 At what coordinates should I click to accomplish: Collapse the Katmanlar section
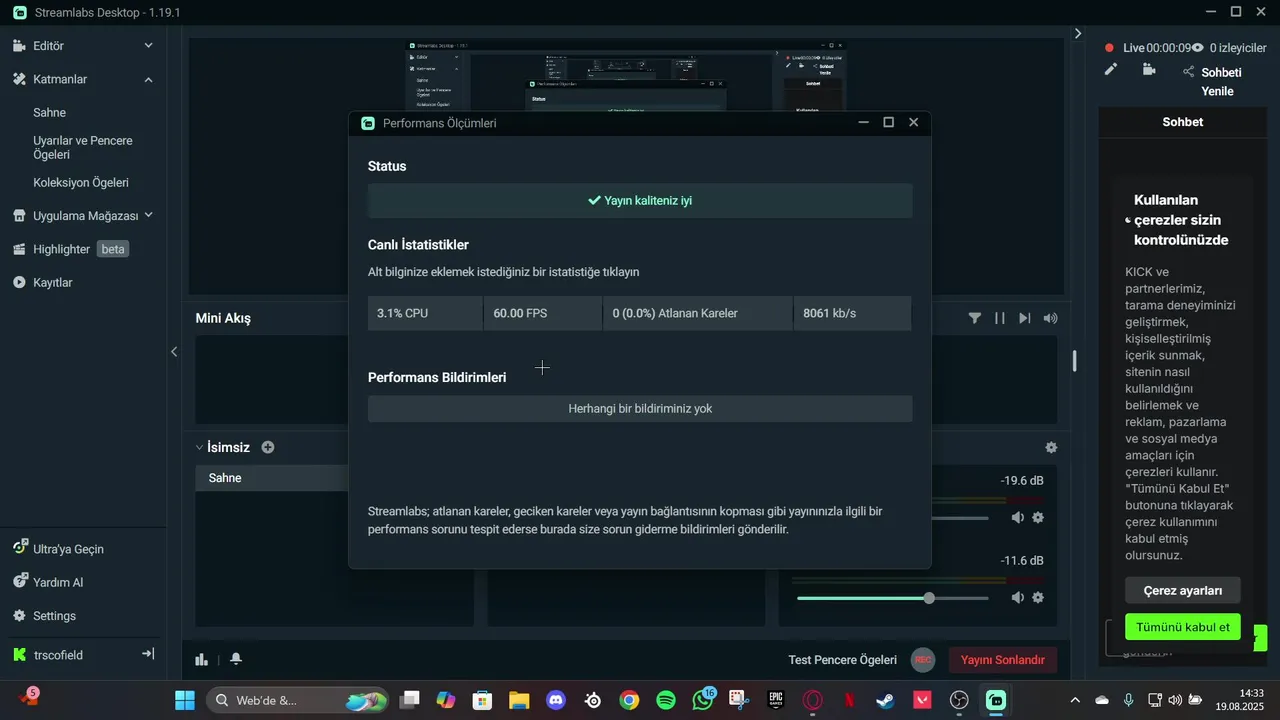[x=148, y=79]
